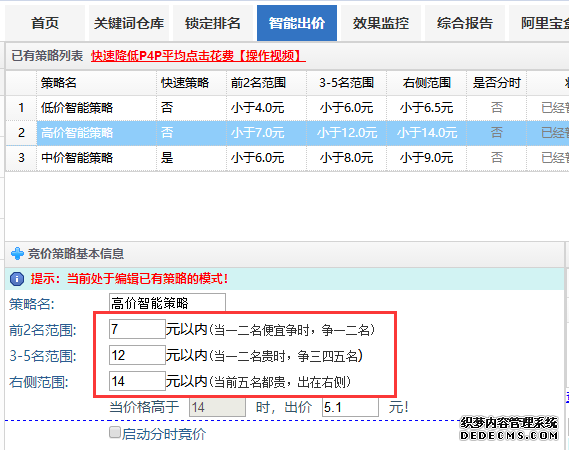Click the 出价 input showing 5.1
The height and width of the screenshot is (450, 569).
click(350, 407)
